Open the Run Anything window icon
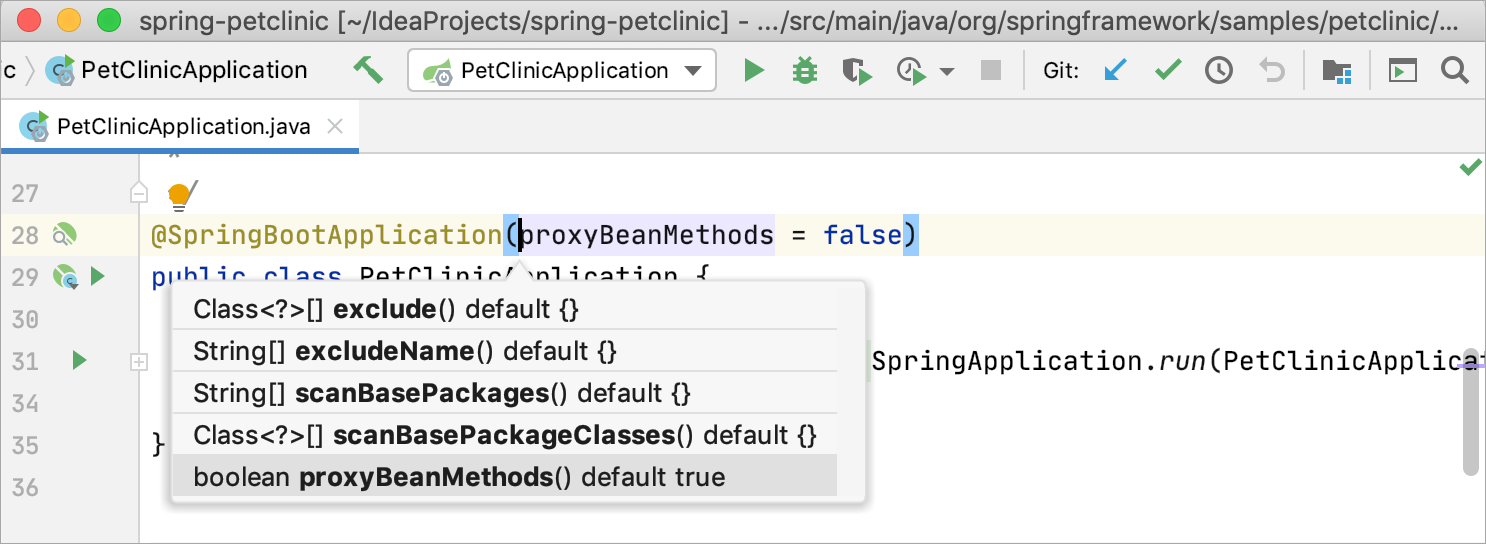Screen dimensions: 1486x544 coord(1403,71)
